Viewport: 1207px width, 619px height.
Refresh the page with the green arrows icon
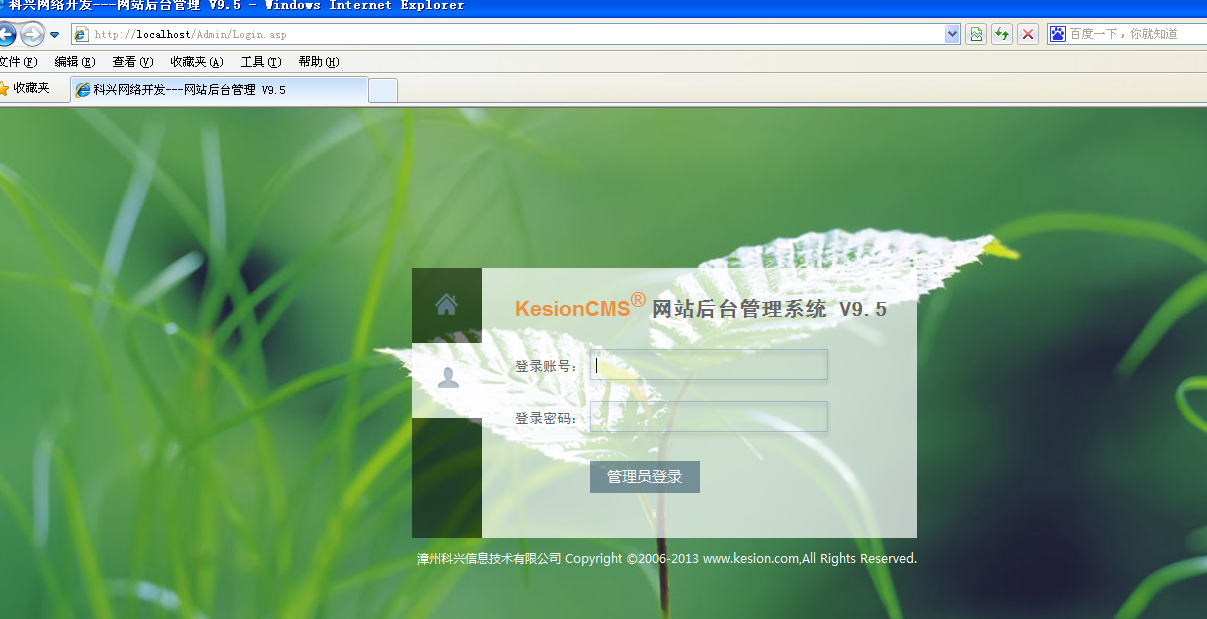point(1001,33)
